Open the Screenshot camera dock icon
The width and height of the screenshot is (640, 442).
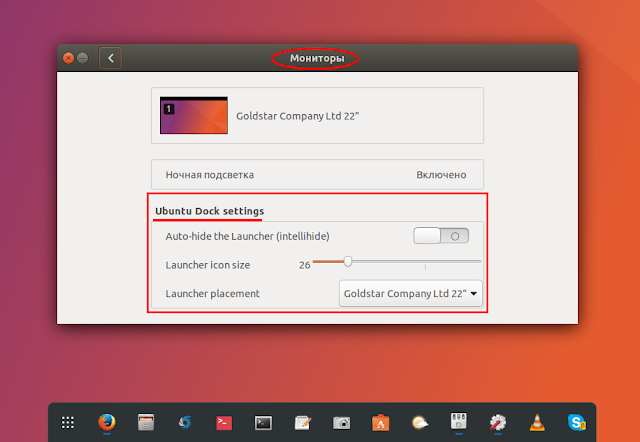click(342, 423)
